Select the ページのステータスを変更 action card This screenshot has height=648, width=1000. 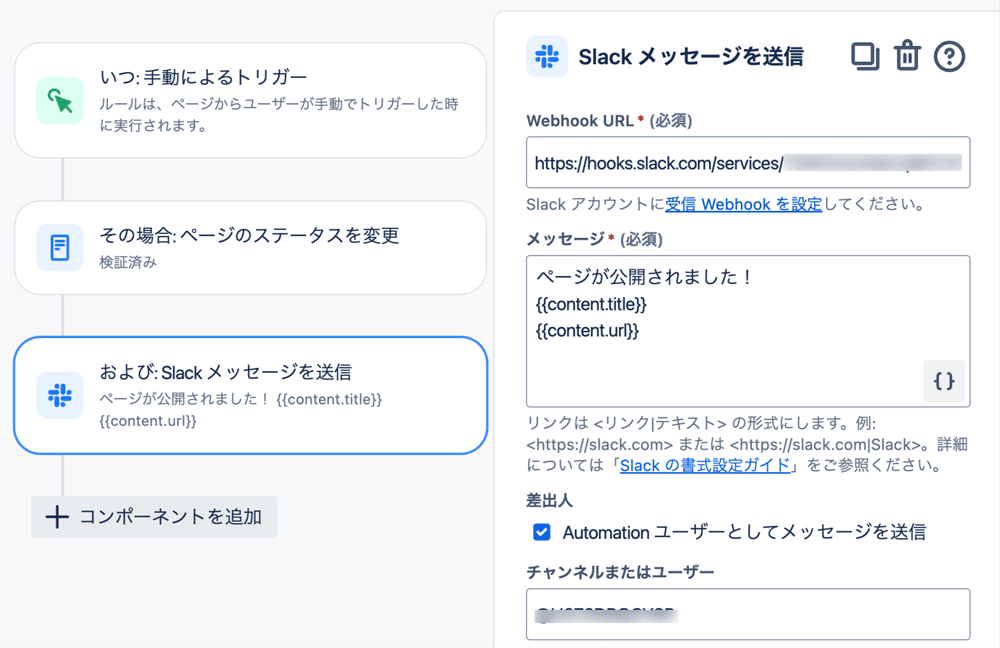pos(251,247)
